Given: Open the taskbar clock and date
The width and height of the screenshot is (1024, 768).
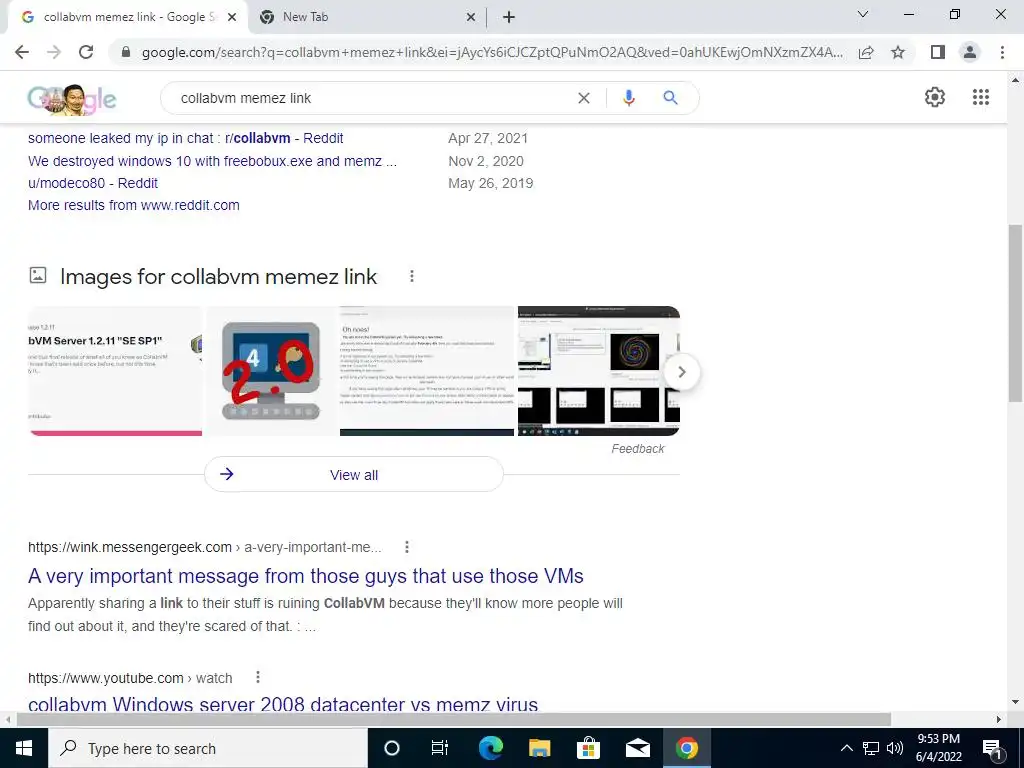Looking at the screenshot, I should click(x=938, y=748).
